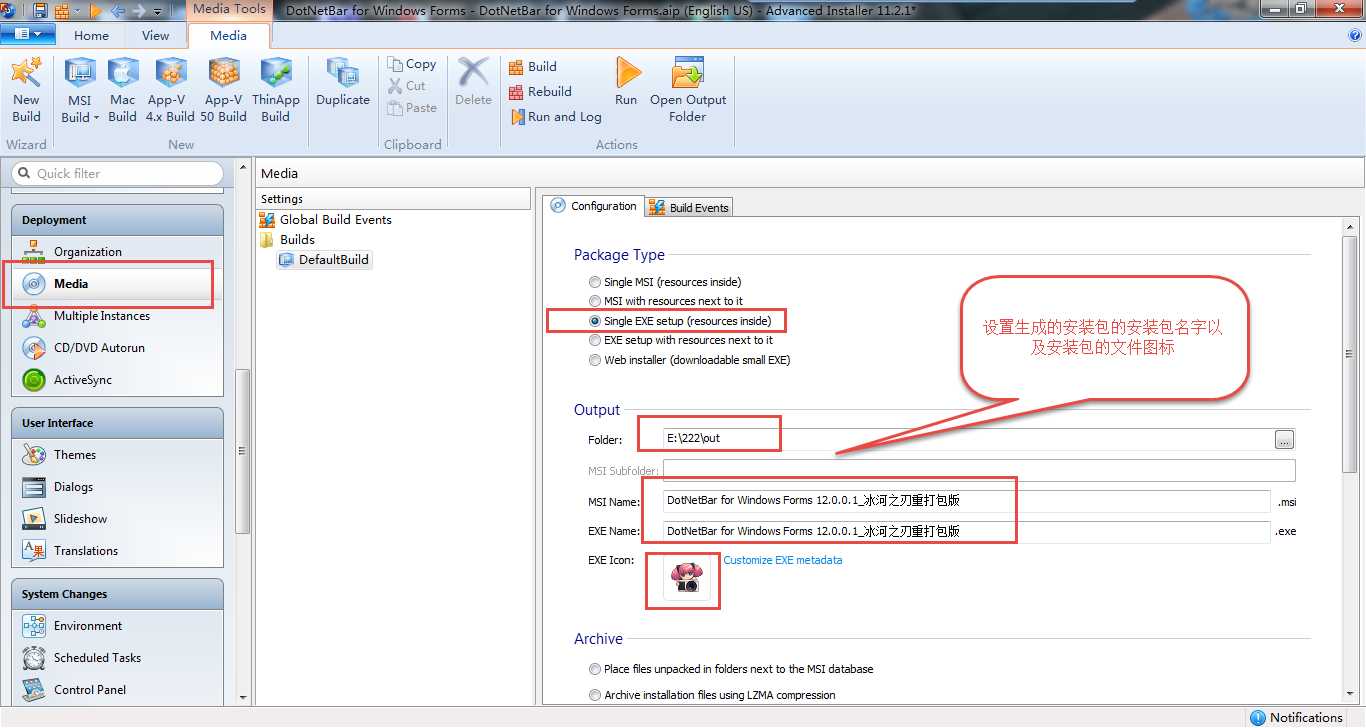Choose Run and Log
Image resolution: width=1366 pixels, height=728 pixels.
556,117
